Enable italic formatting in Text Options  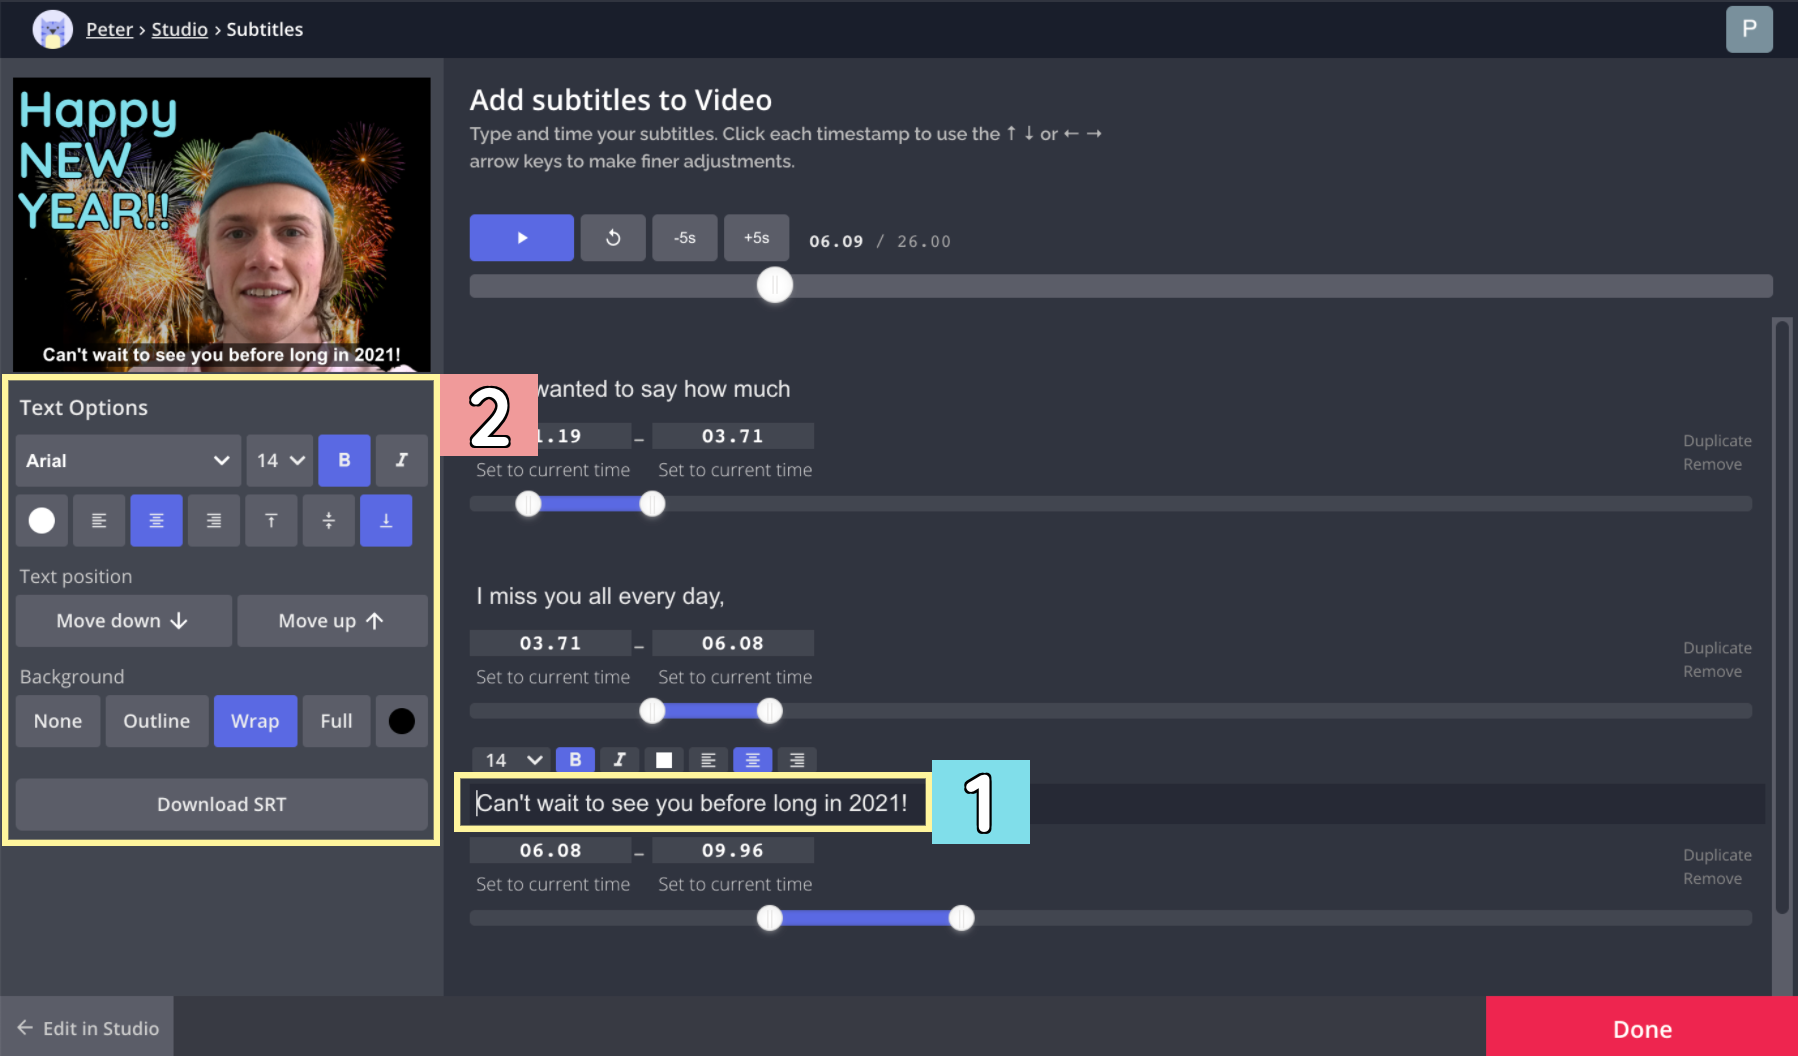(x=401, y=460)
